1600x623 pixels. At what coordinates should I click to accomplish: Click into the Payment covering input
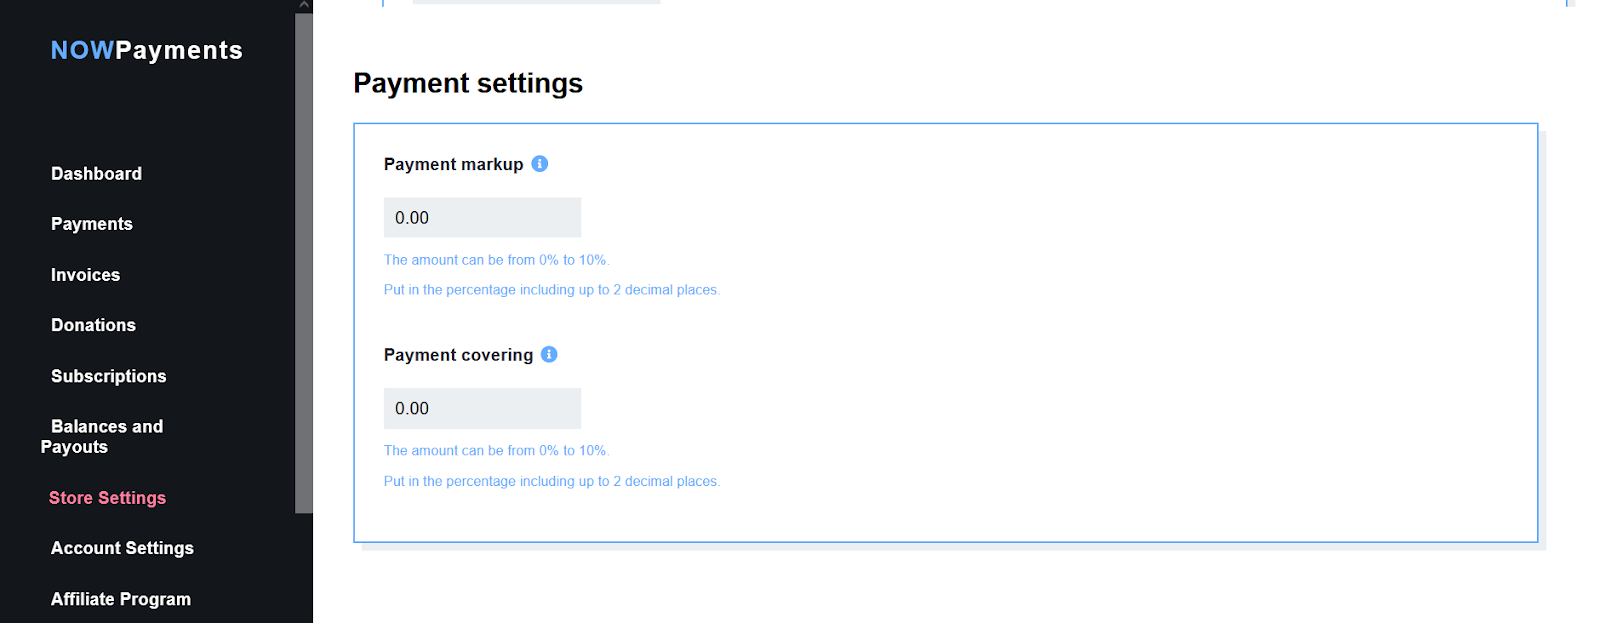point(482,409)
